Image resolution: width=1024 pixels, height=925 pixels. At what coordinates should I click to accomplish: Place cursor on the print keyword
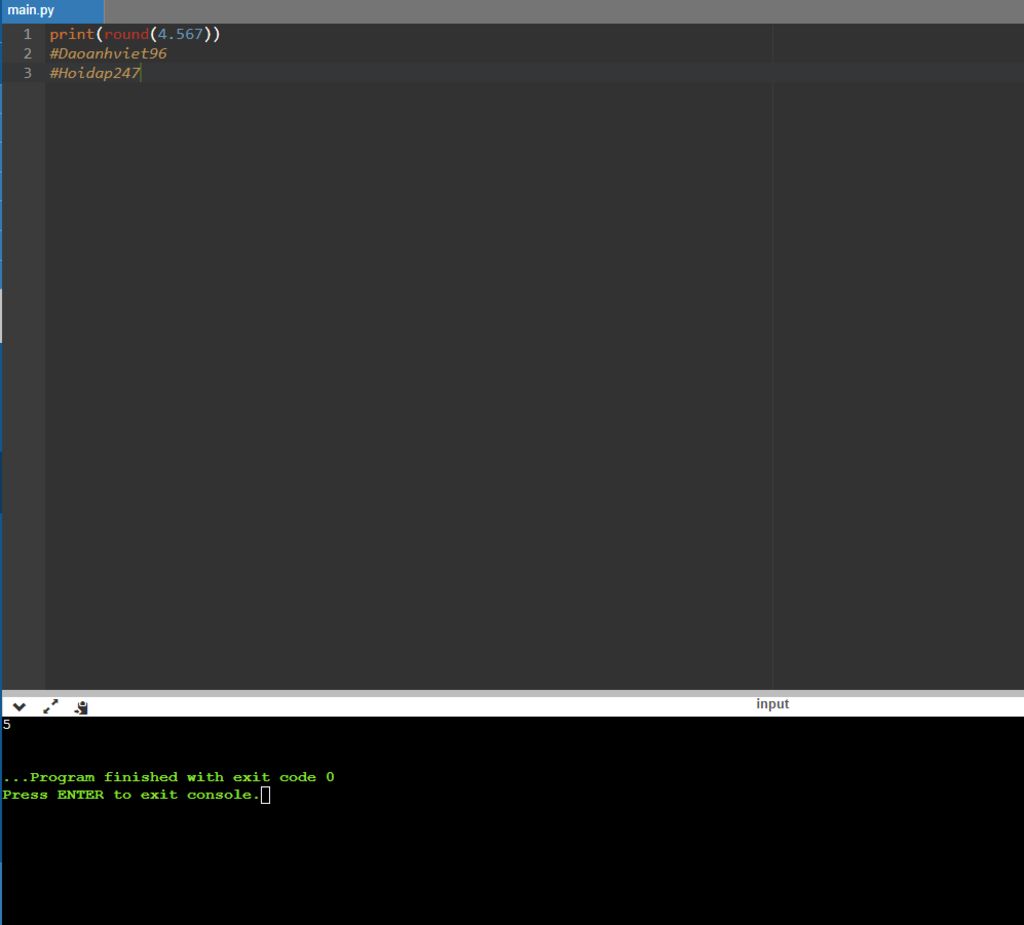tap(71, 34)
